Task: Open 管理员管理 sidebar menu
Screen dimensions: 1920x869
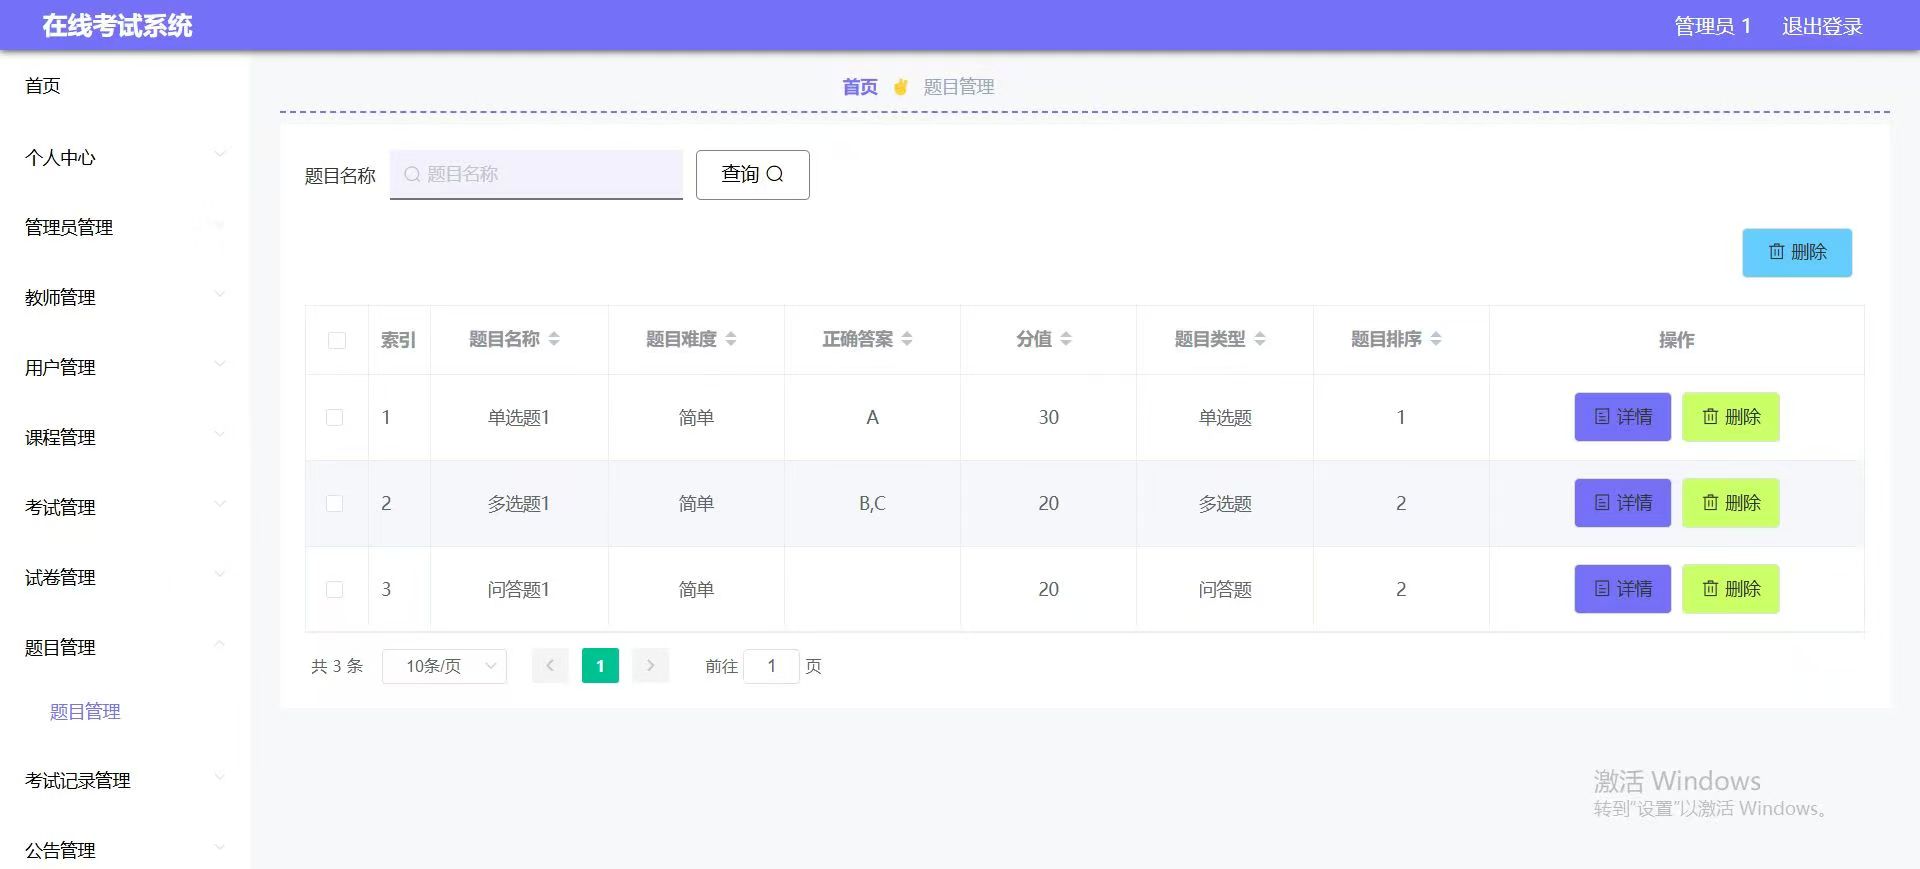Action: tap(69, 228)
